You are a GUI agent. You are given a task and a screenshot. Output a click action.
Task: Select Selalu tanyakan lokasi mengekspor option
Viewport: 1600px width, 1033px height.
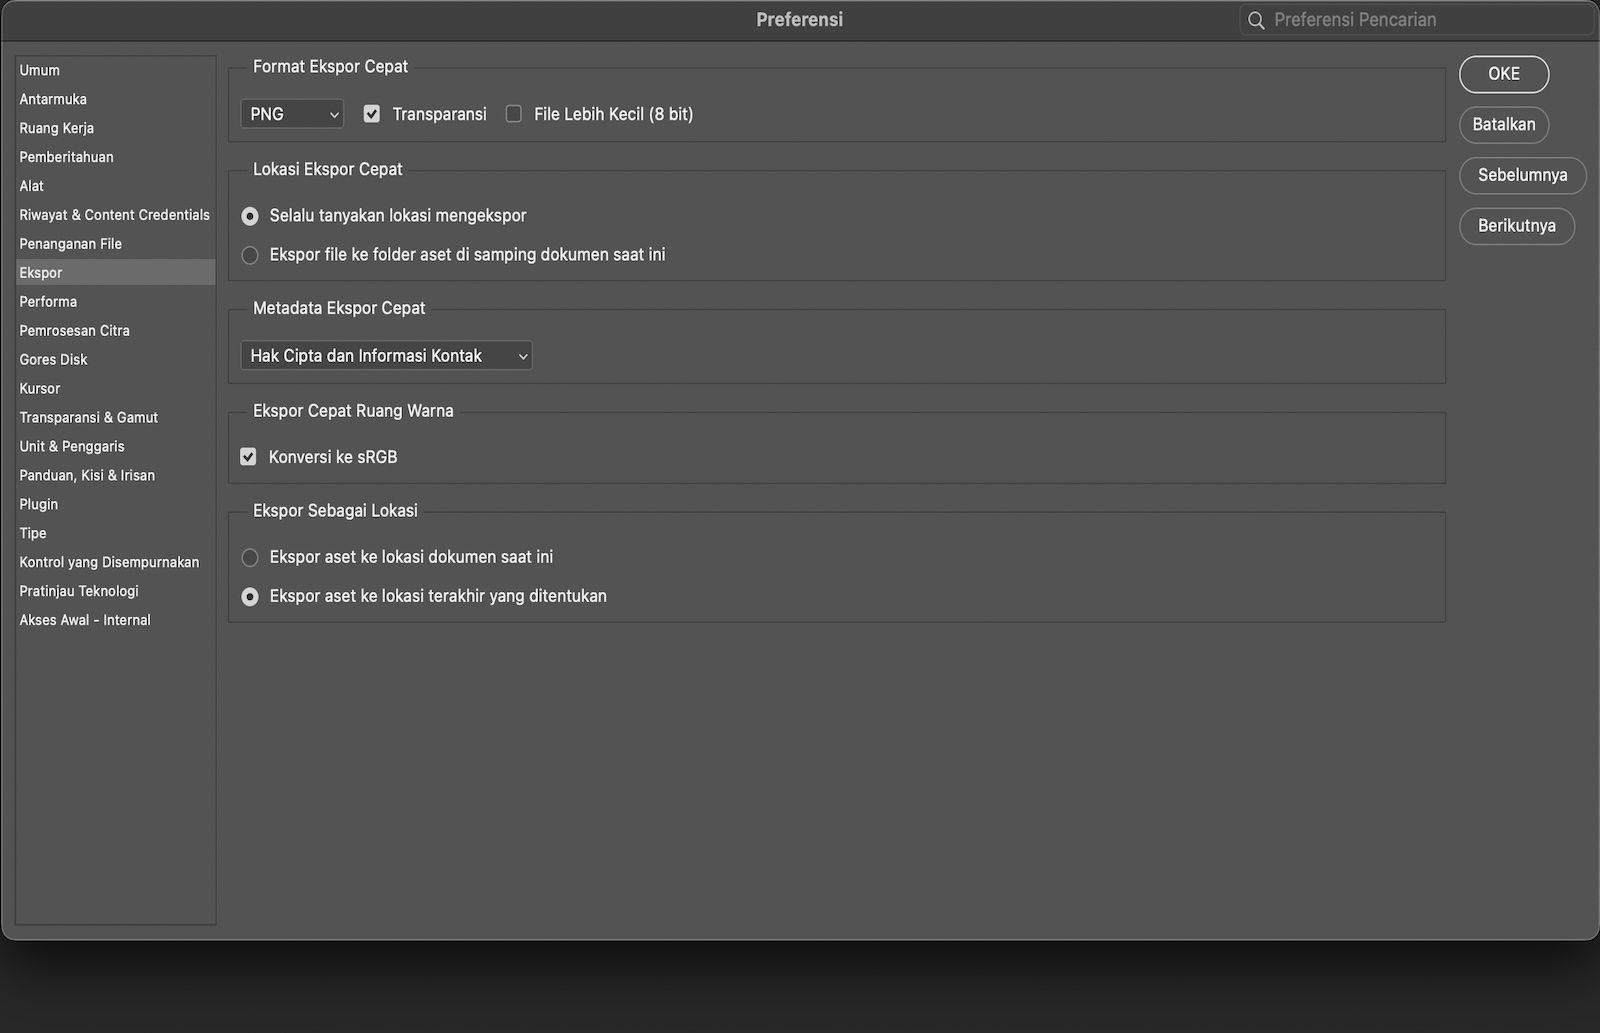pos(250,216)
